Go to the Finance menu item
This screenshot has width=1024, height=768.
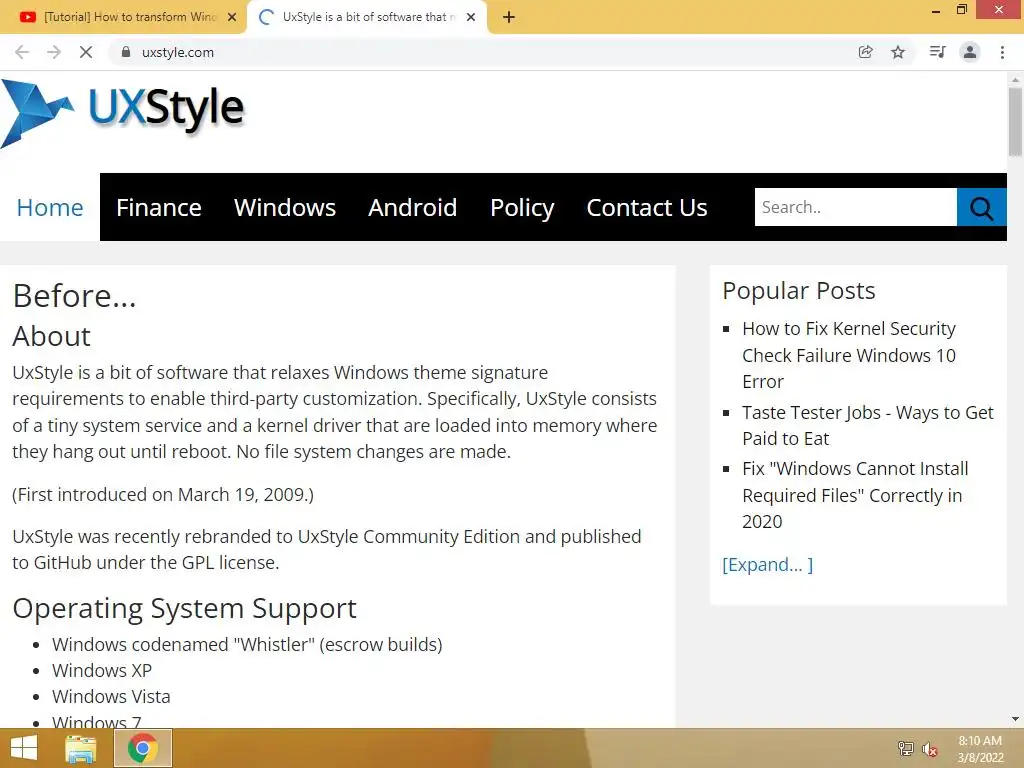pyautogui.click(x=159, y=207)
